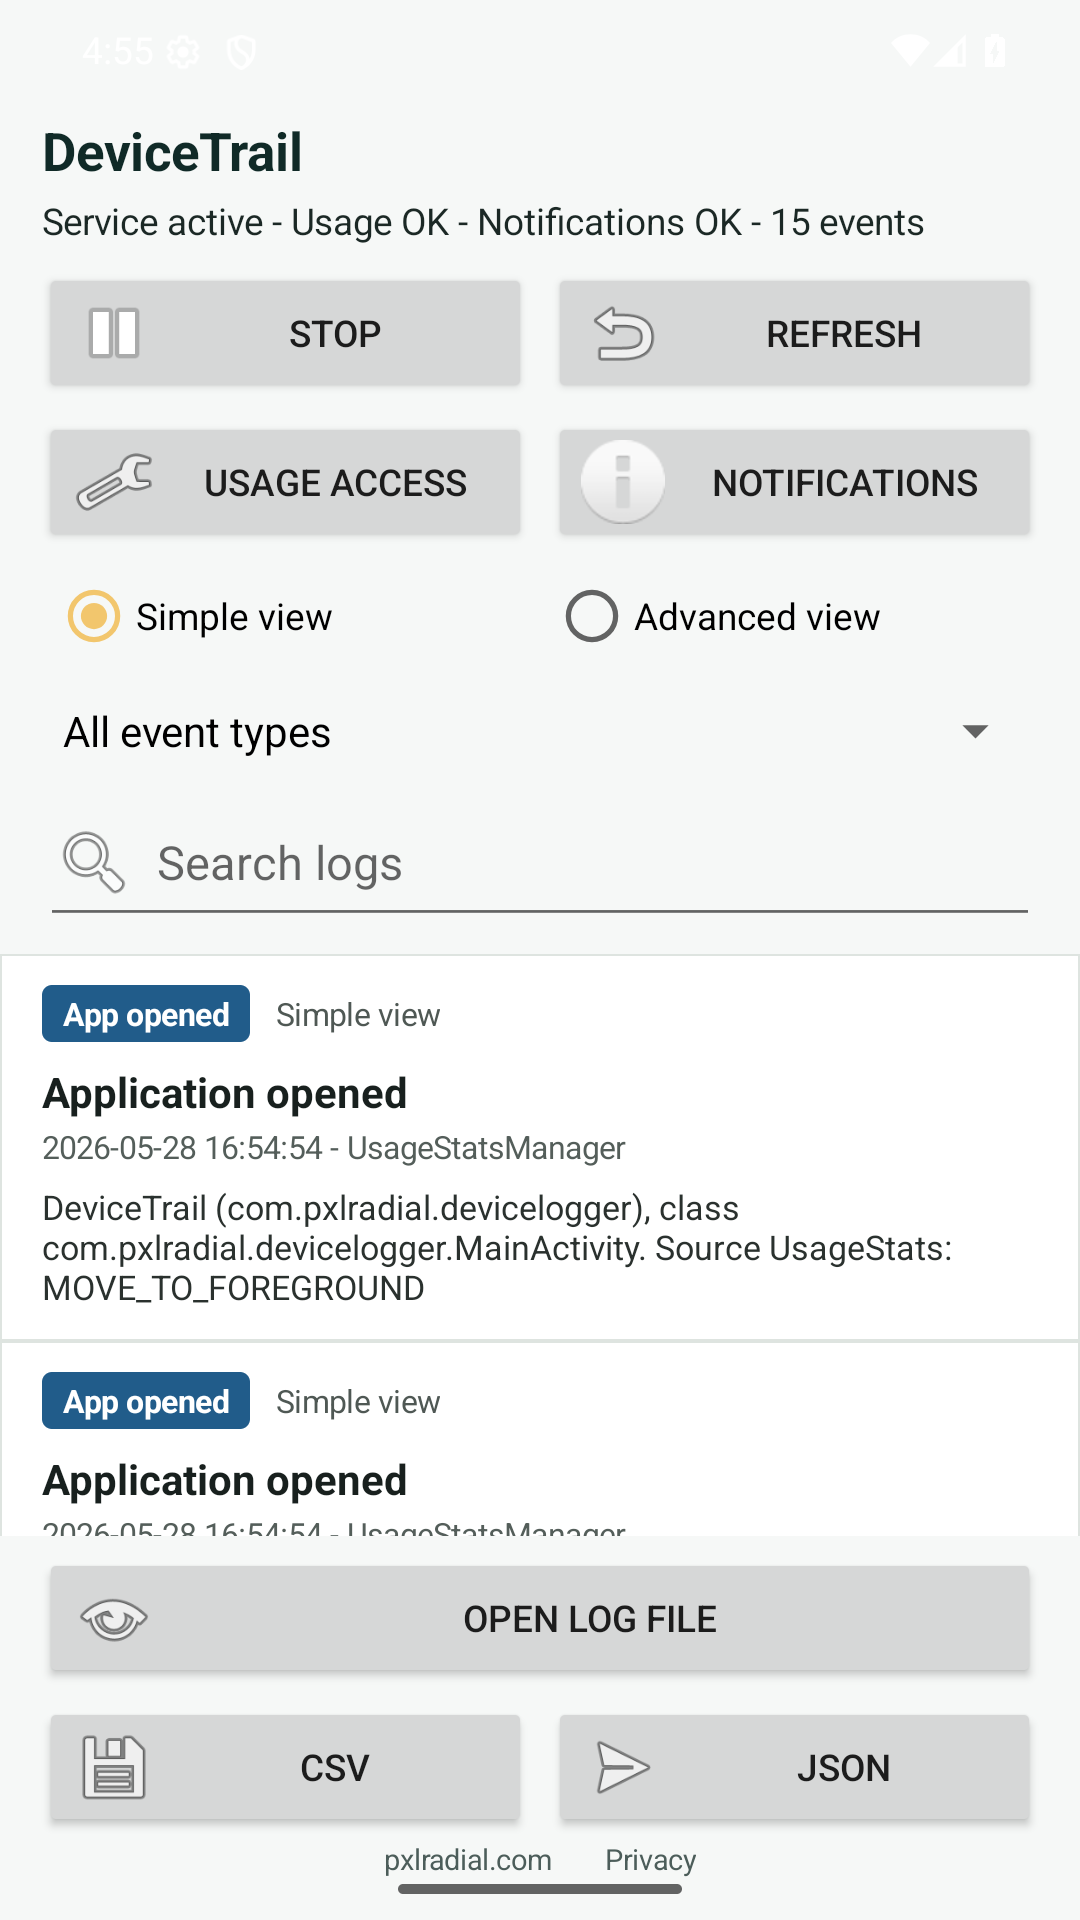The height and width of the screenshot is (1920, 1080).
Task: Tap the battery icon in the status bar
Action: 995,50
